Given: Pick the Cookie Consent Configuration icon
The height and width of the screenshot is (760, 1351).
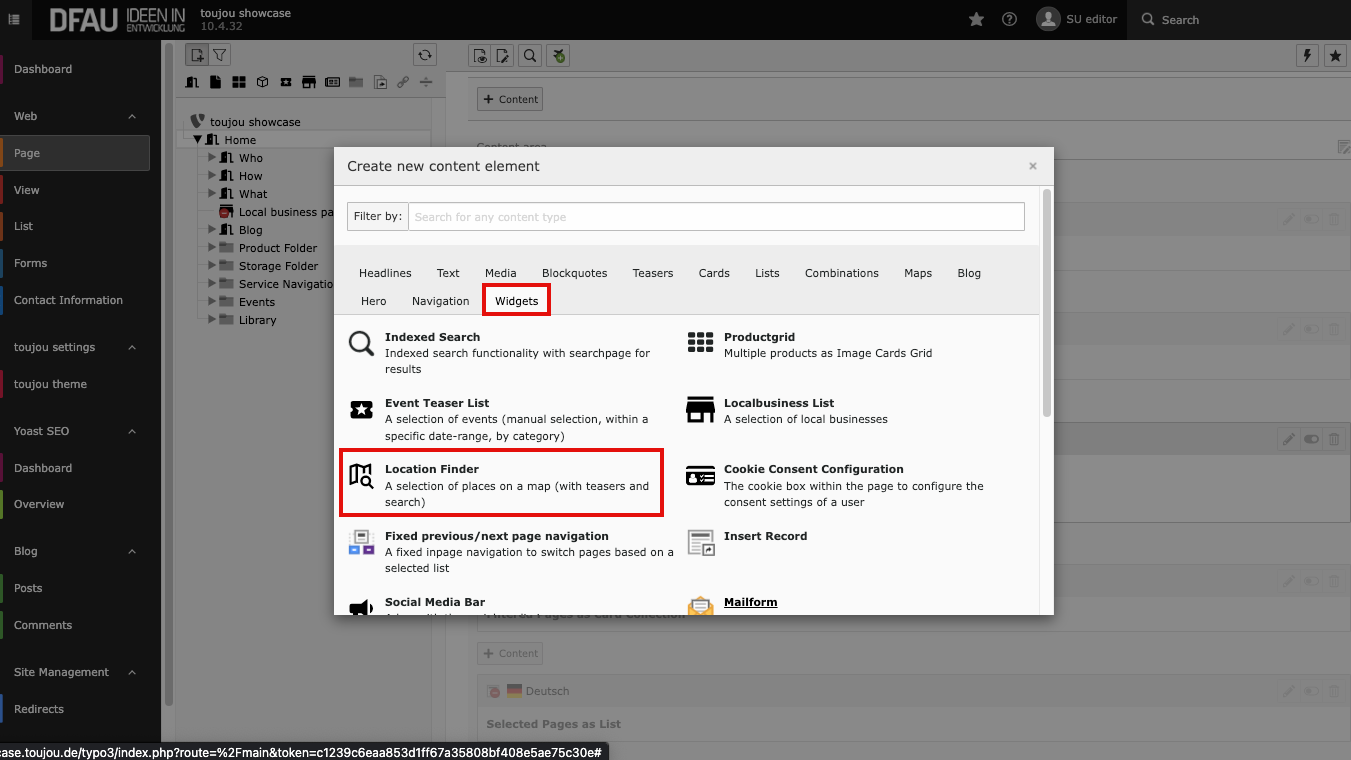Looking at the screenshot, I should [700, 476].
